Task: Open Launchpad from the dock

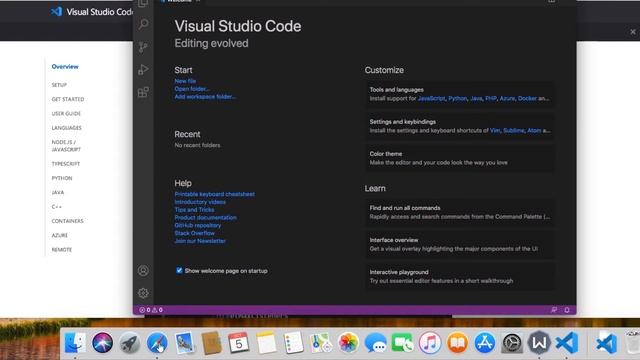Action: [x=130, y=342]
